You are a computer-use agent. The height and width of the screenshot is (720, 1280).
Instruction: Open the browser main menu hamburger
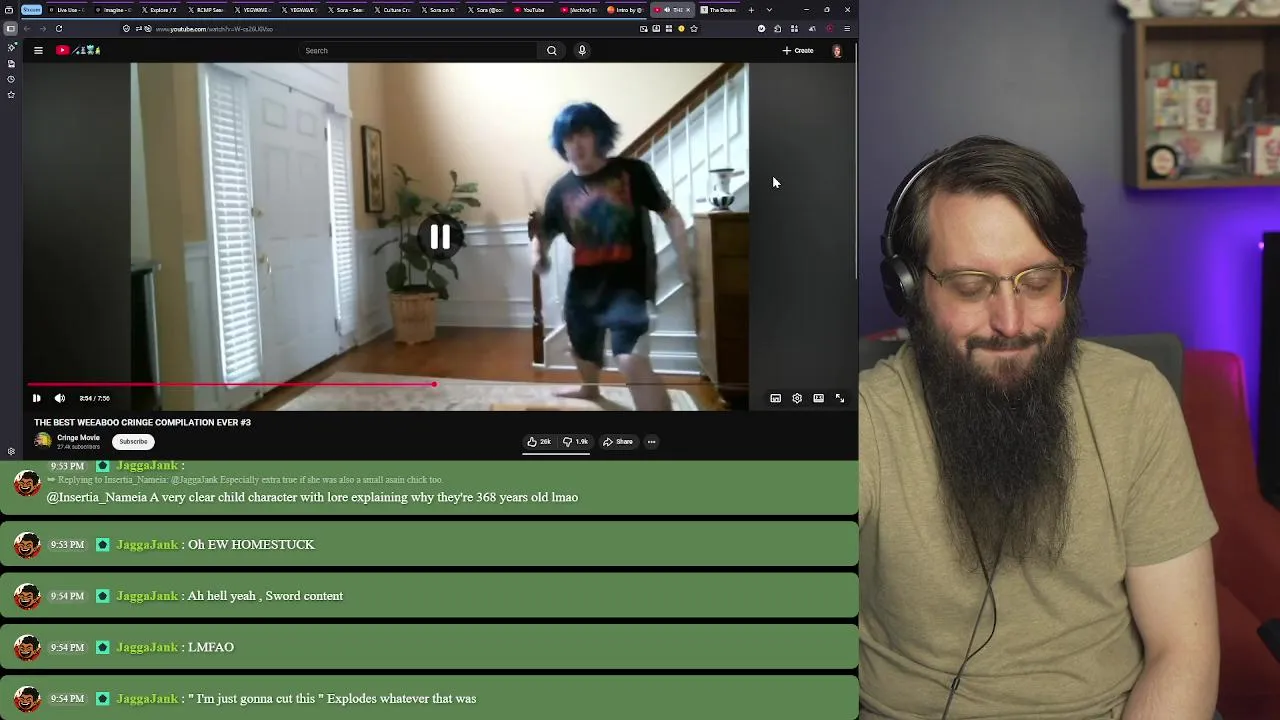(x=847, y=29)
